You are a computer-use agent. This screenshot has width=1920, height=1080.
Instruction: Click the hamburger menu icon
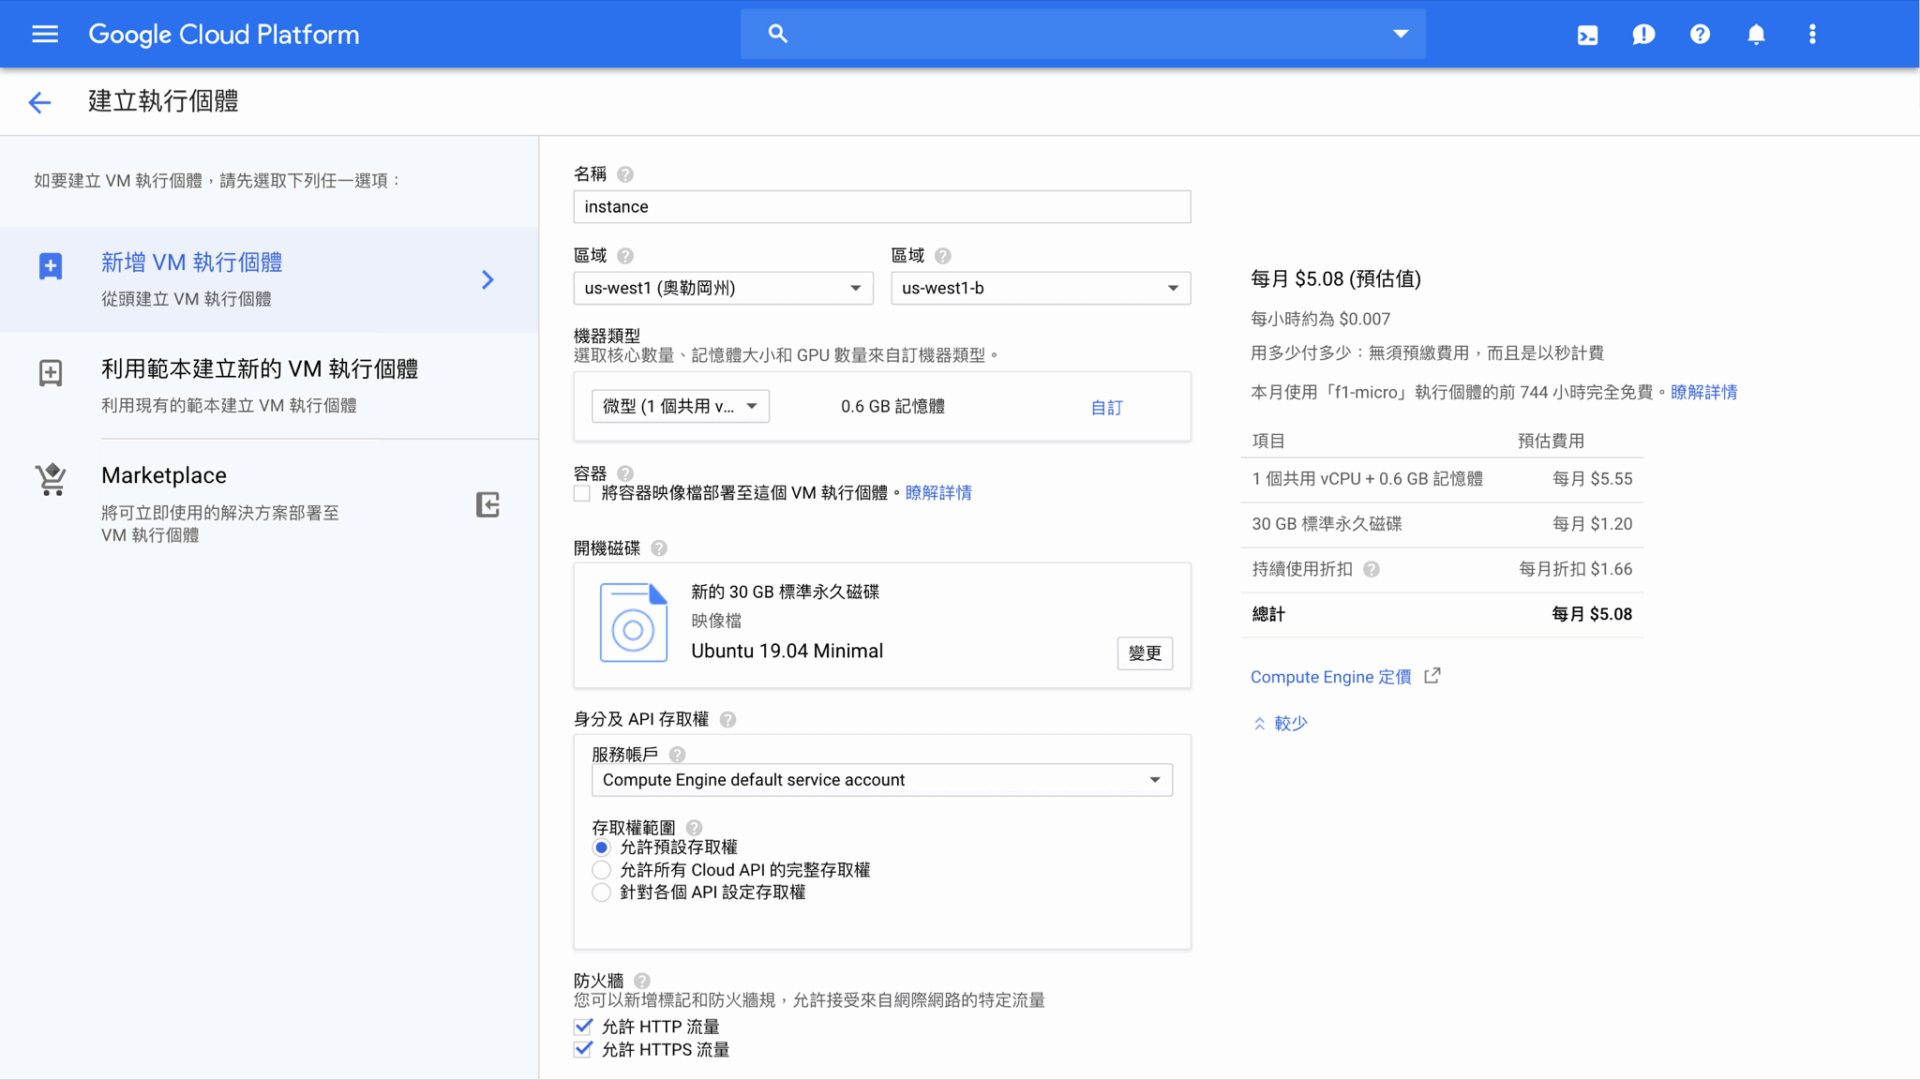[45, 34]
